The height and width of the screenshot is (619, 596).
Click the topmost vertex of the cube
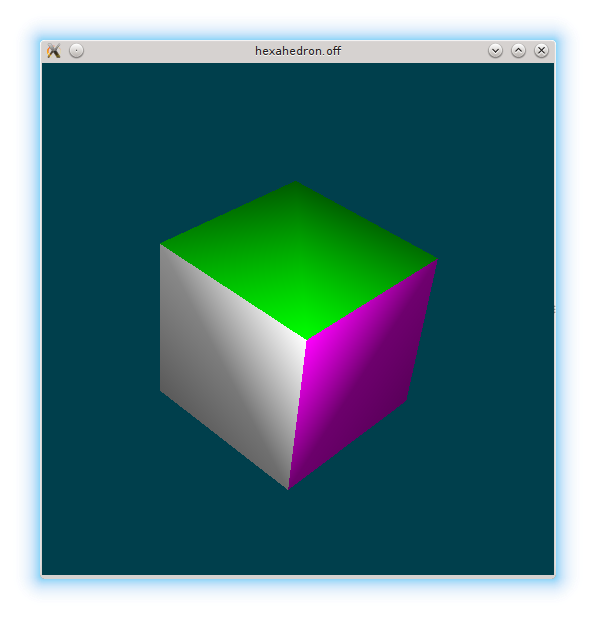pos(296,181)
